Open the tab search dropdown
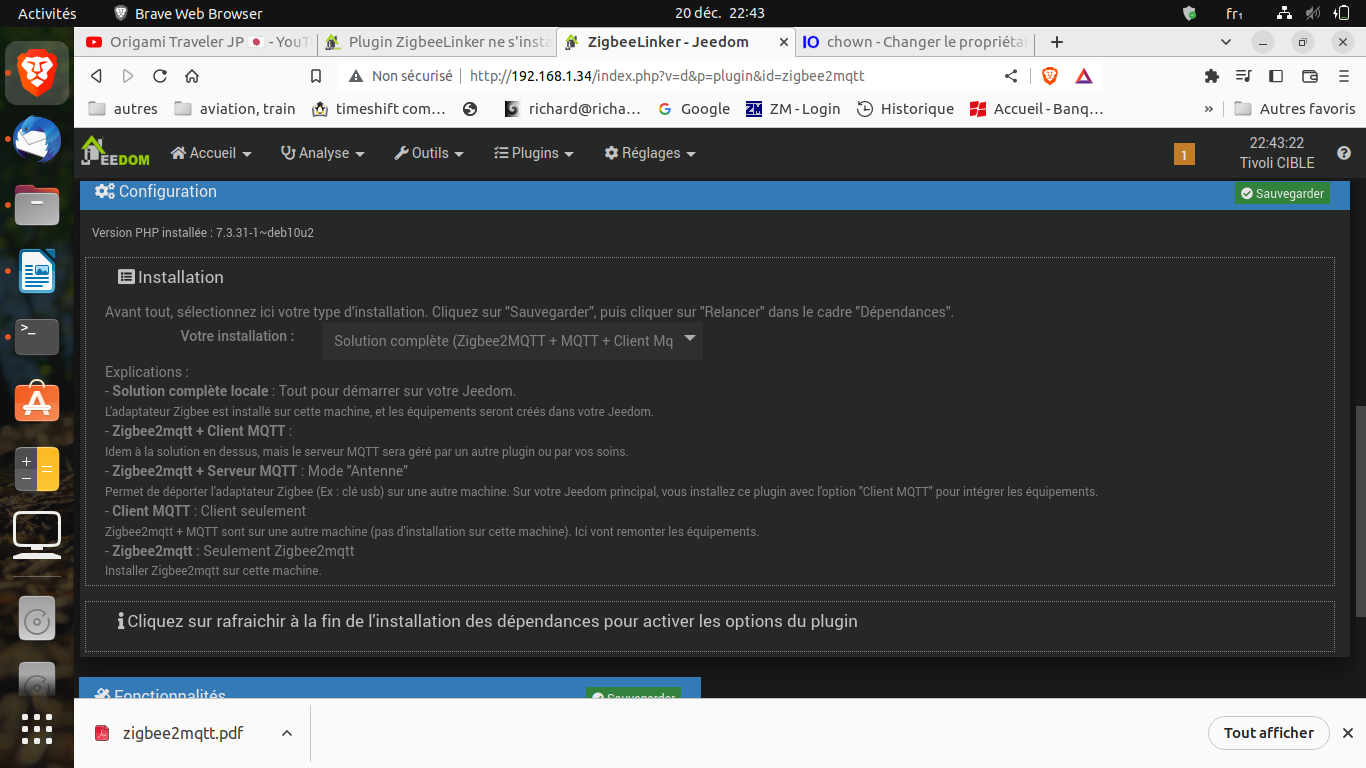 point(1227,42)
